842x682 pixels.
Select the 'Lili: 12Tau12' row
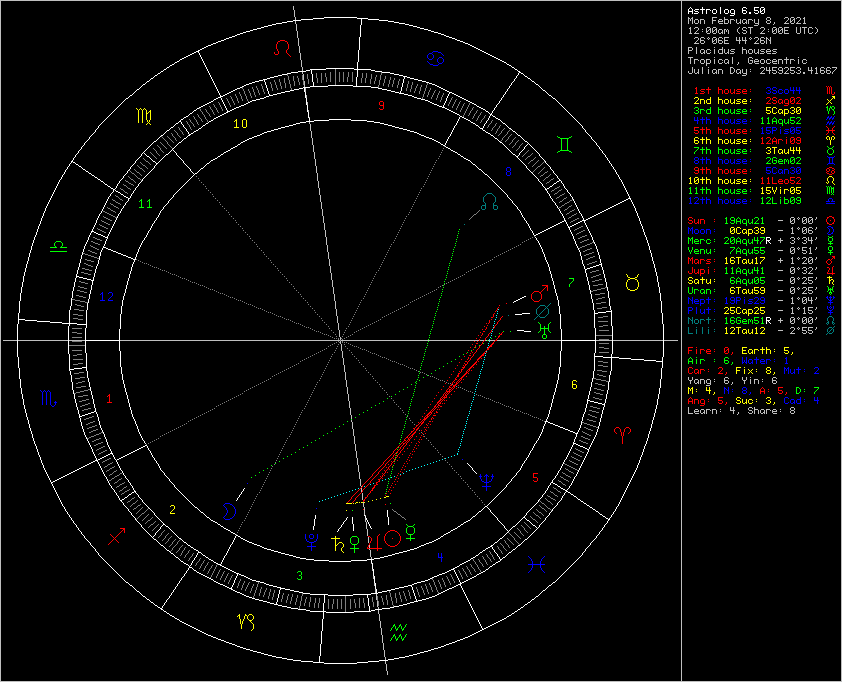click(x=761, y=331)
